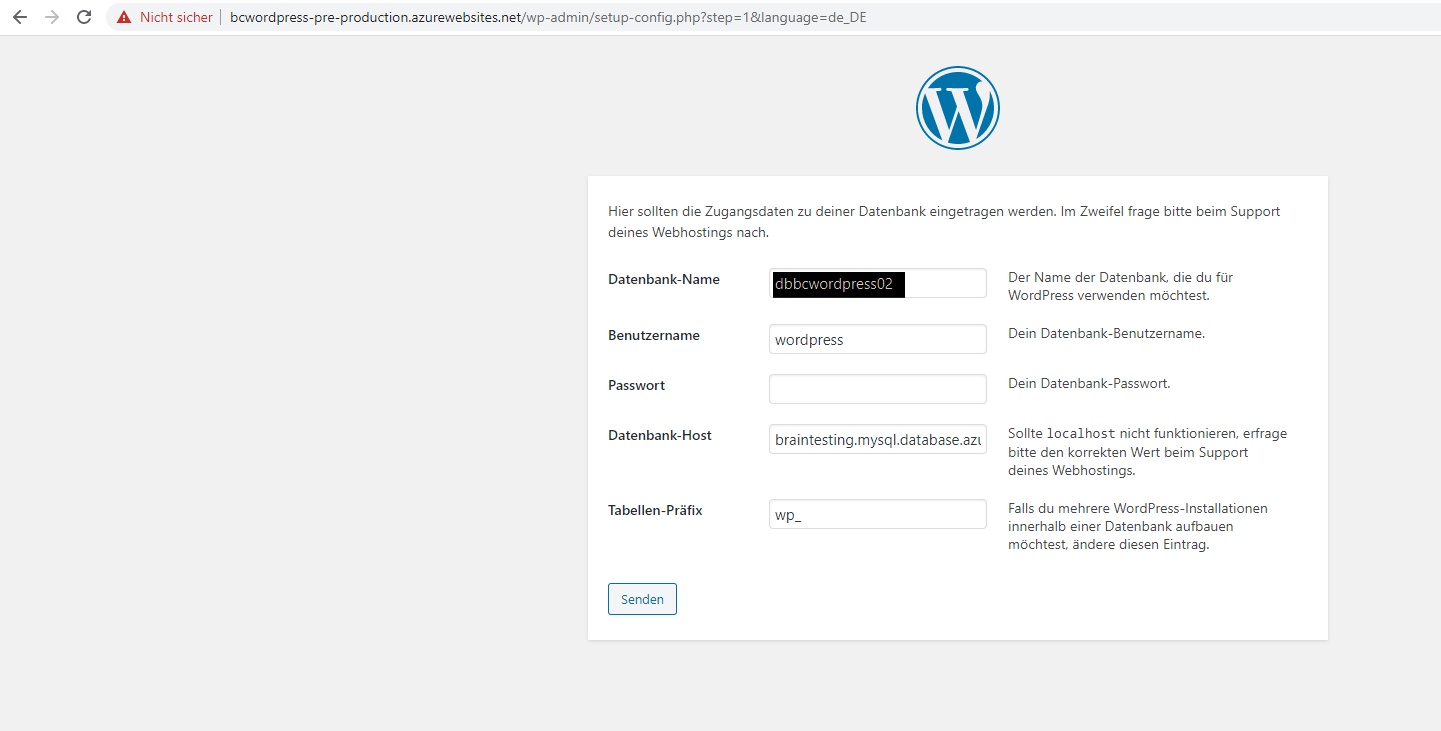Click the Tabellen-Präfix label text

pyautogui.click(x=655, y=510)
